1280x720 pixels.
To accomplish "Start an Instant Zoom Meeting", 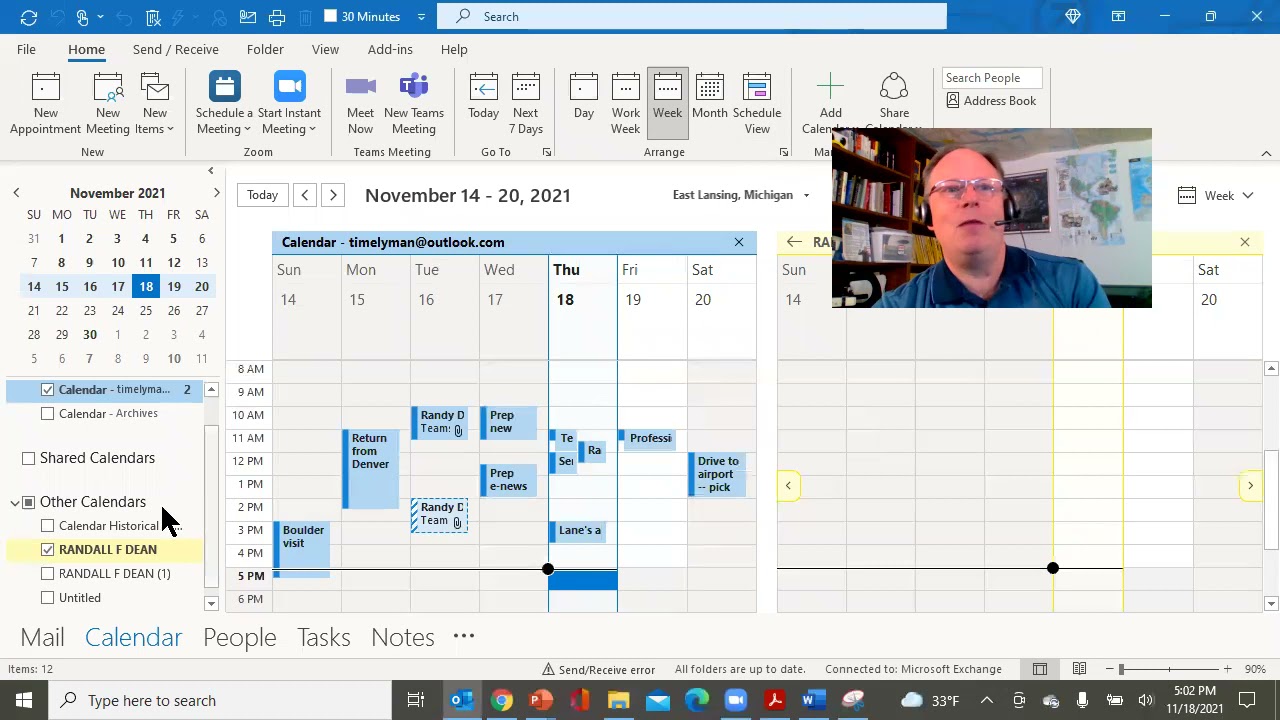I will (289, 103).
